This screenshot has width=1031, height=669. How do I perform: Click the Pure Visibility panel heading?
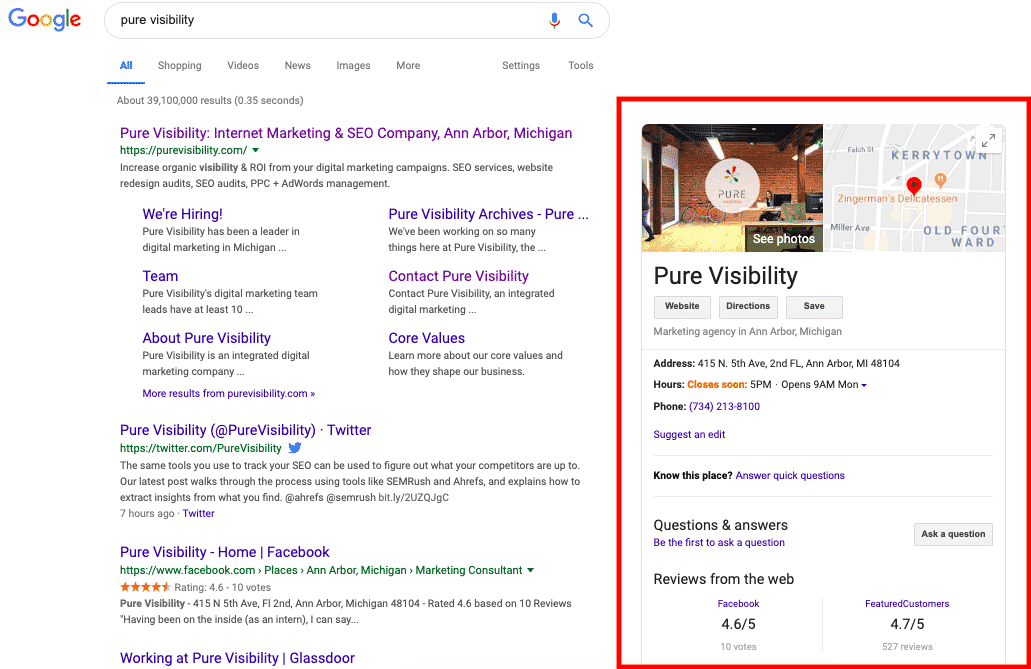[x=725, y=276]
